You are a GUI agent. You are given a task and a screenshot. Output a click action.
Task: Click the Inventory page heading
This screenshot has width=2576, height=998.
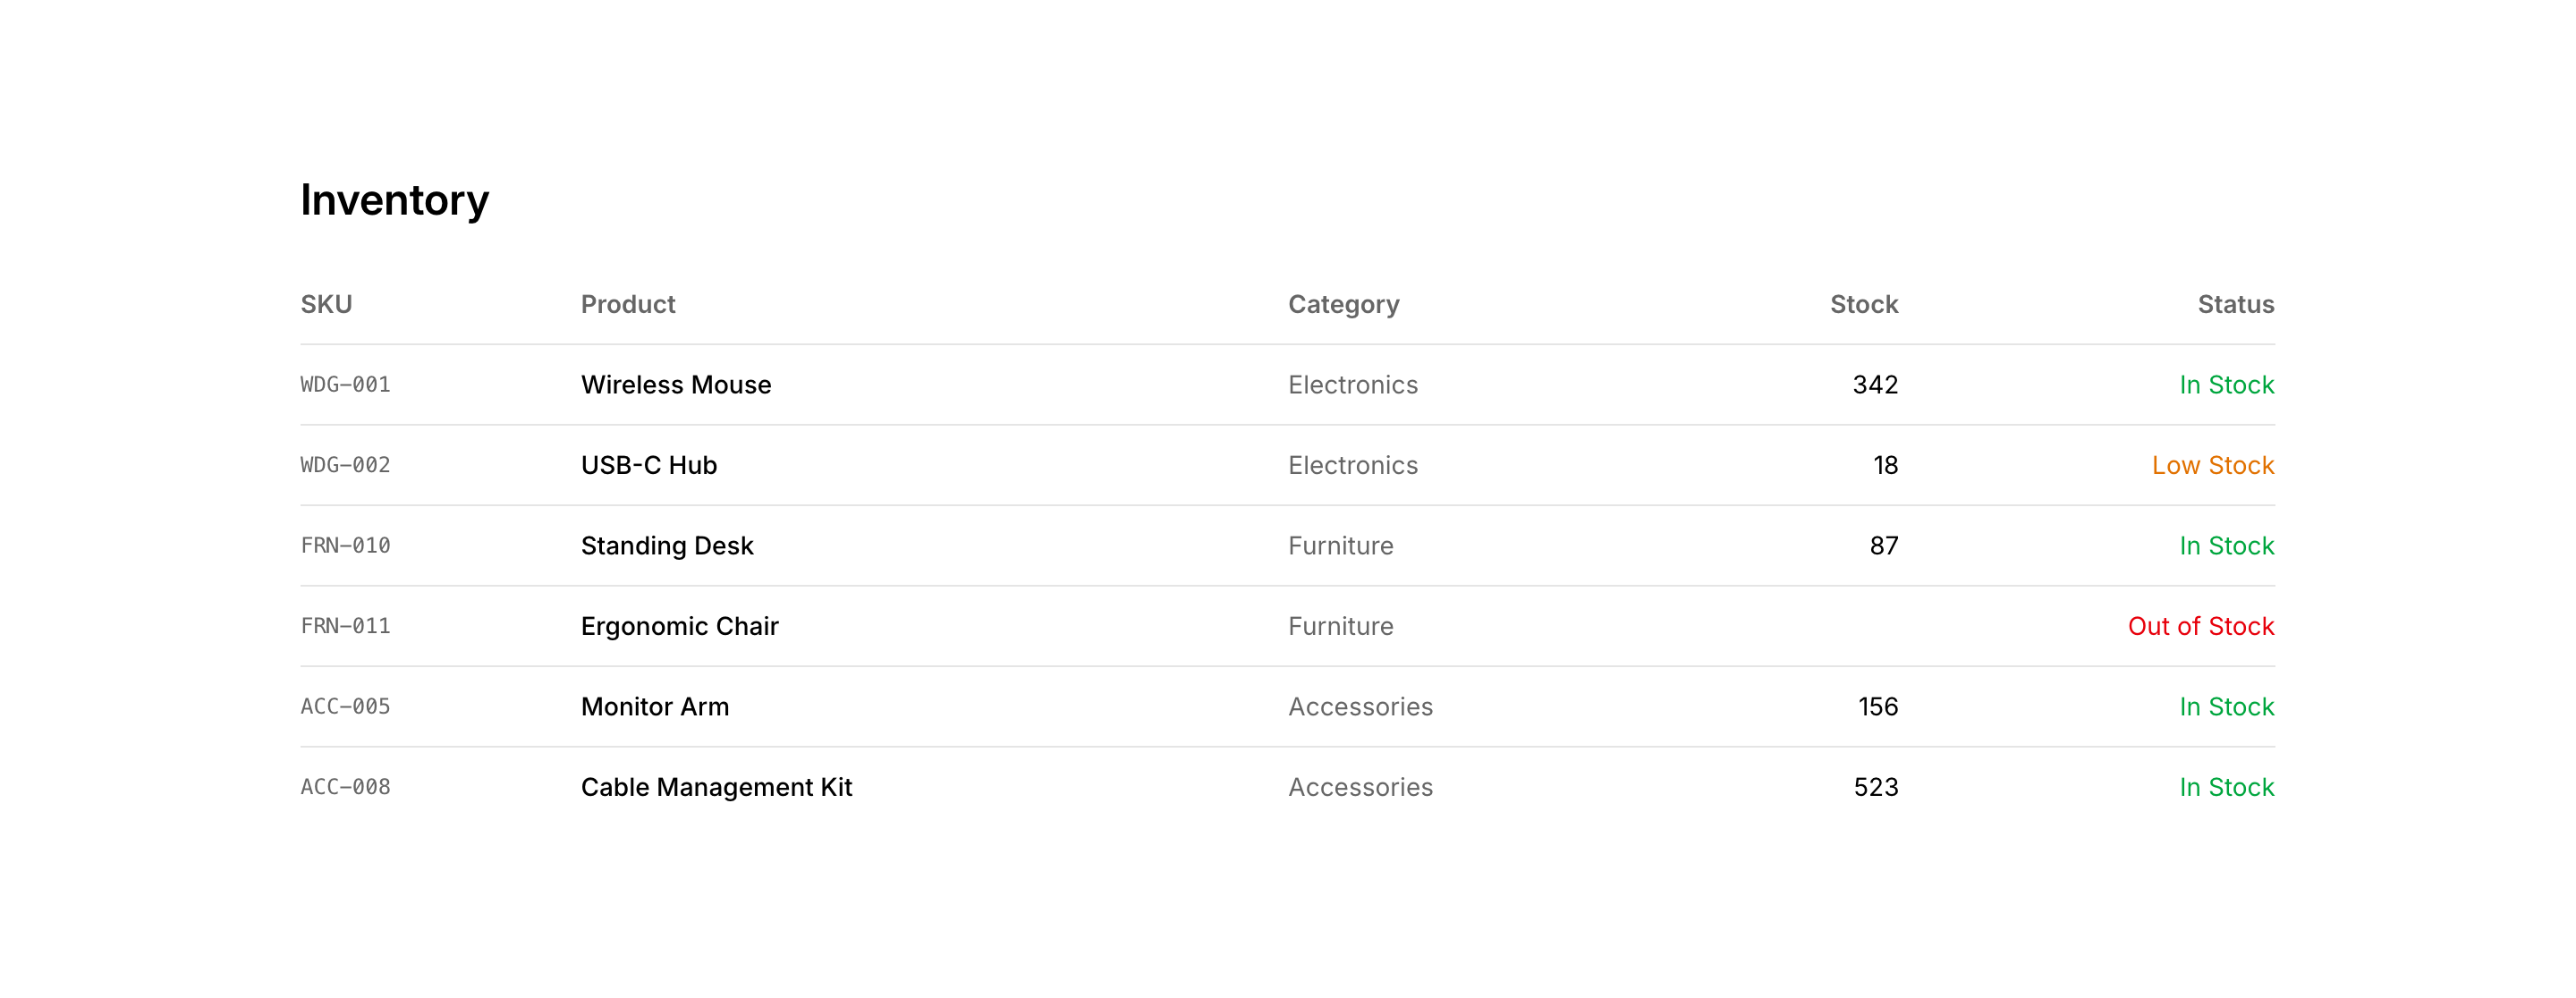pyautogui.click(x=395, y=200)
